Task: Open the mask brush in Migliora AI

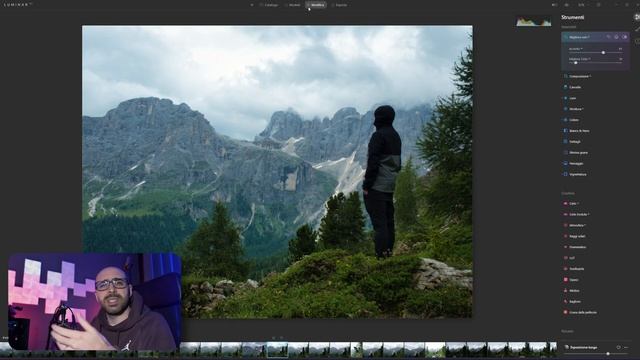Action: pos(608,37)
